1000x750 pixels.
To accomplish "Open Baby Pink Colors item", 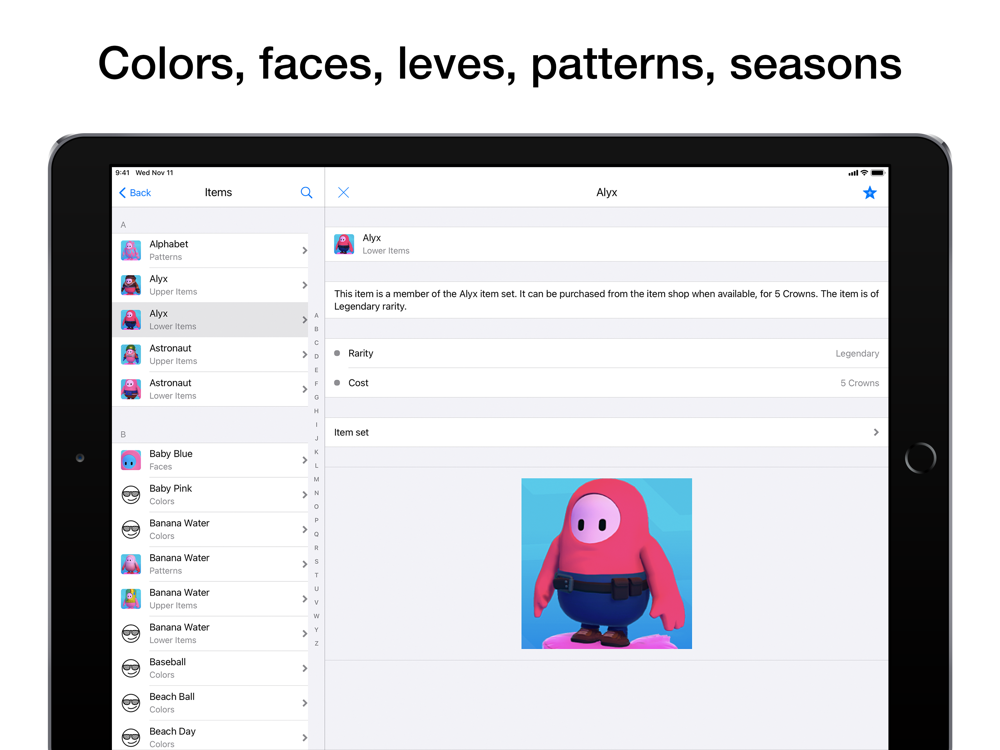I will tap(210, 495).
